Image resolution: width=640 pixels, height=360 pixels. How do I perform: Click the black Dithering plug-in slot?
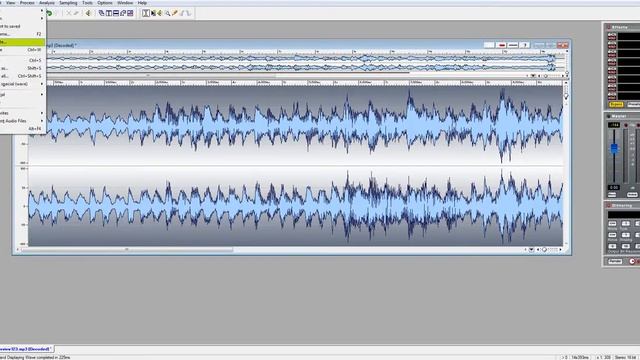coord(624,214)
